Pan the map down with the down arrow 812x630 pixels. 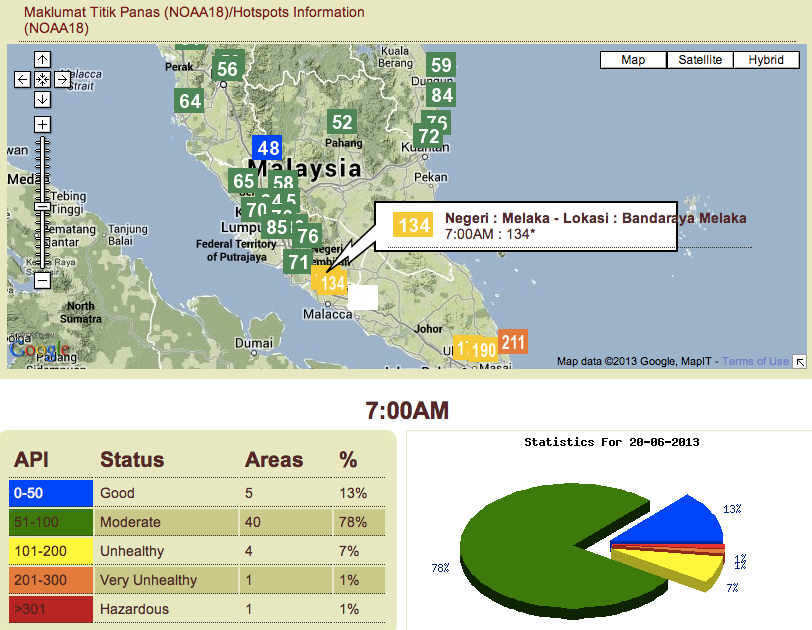[x=42, y=99]
